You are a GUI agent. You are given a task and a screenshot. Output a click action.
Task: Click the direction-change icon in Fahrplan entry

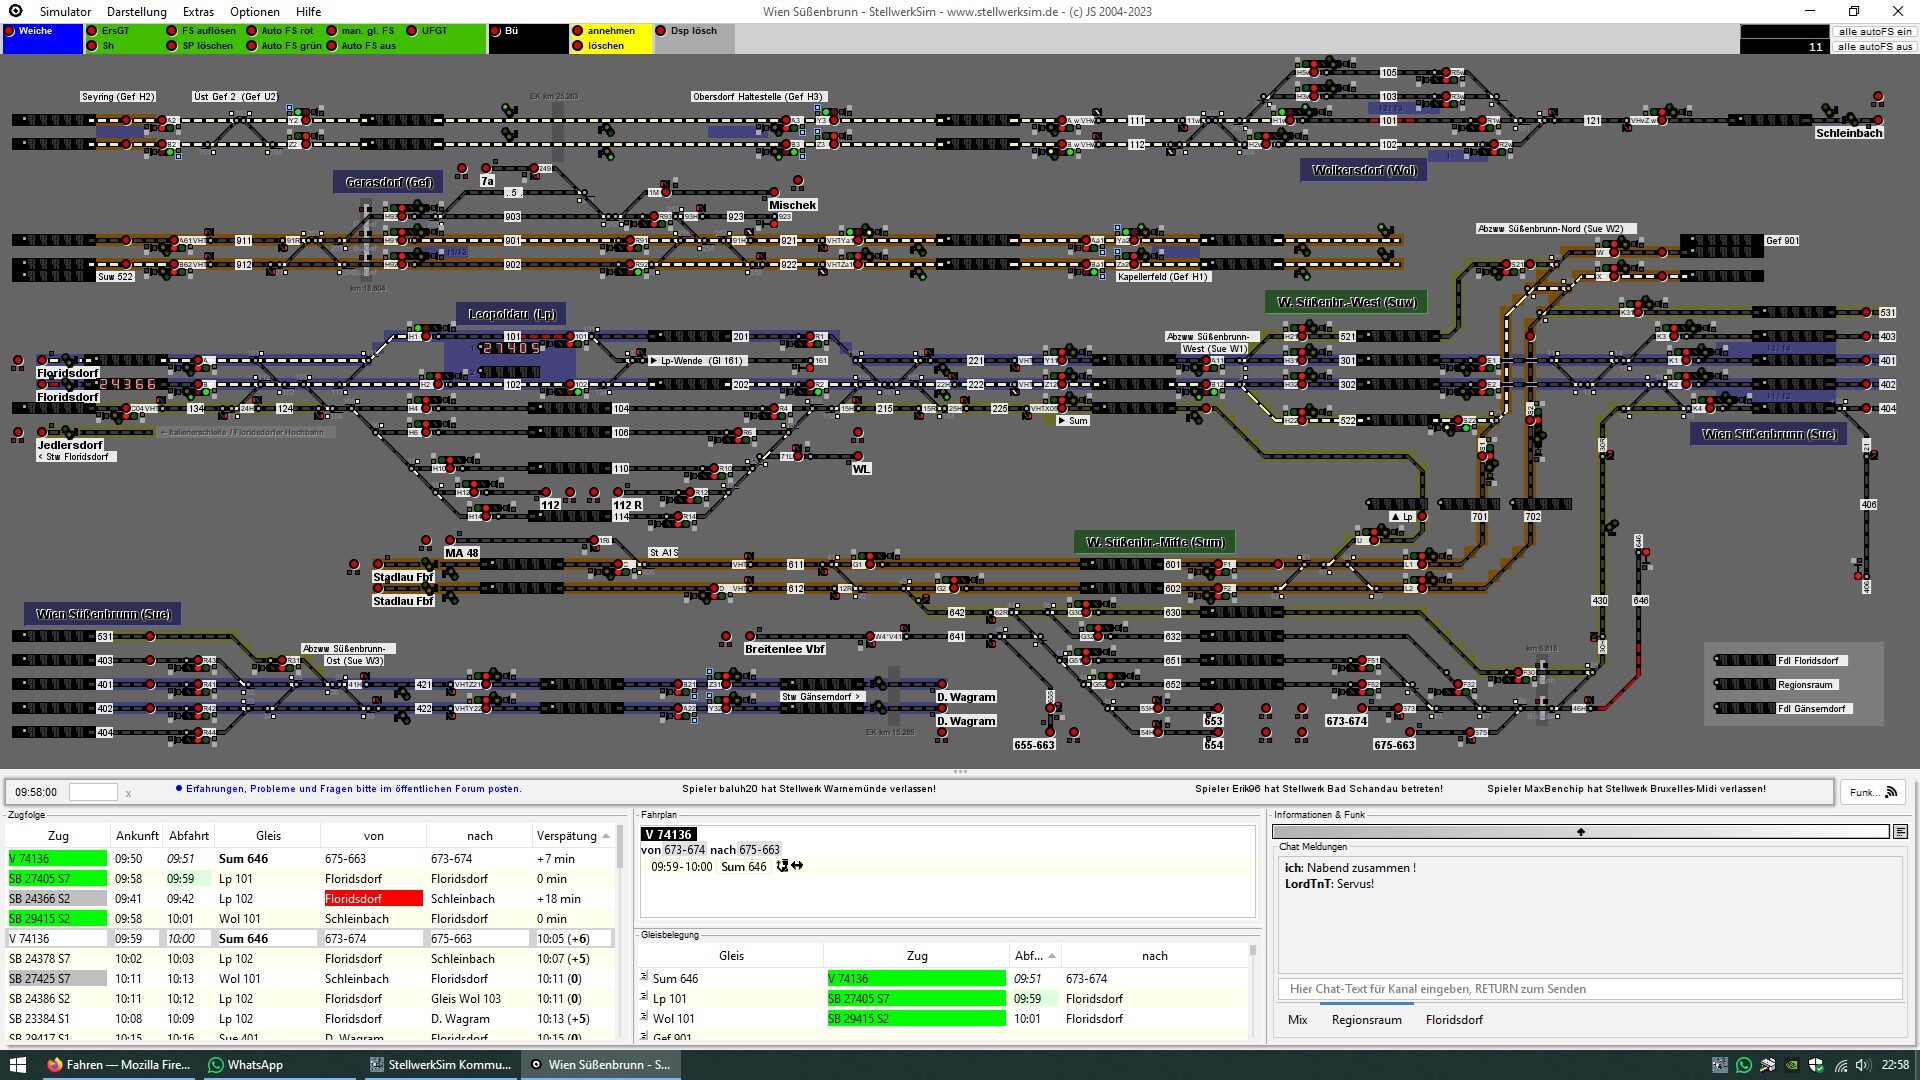797,866
